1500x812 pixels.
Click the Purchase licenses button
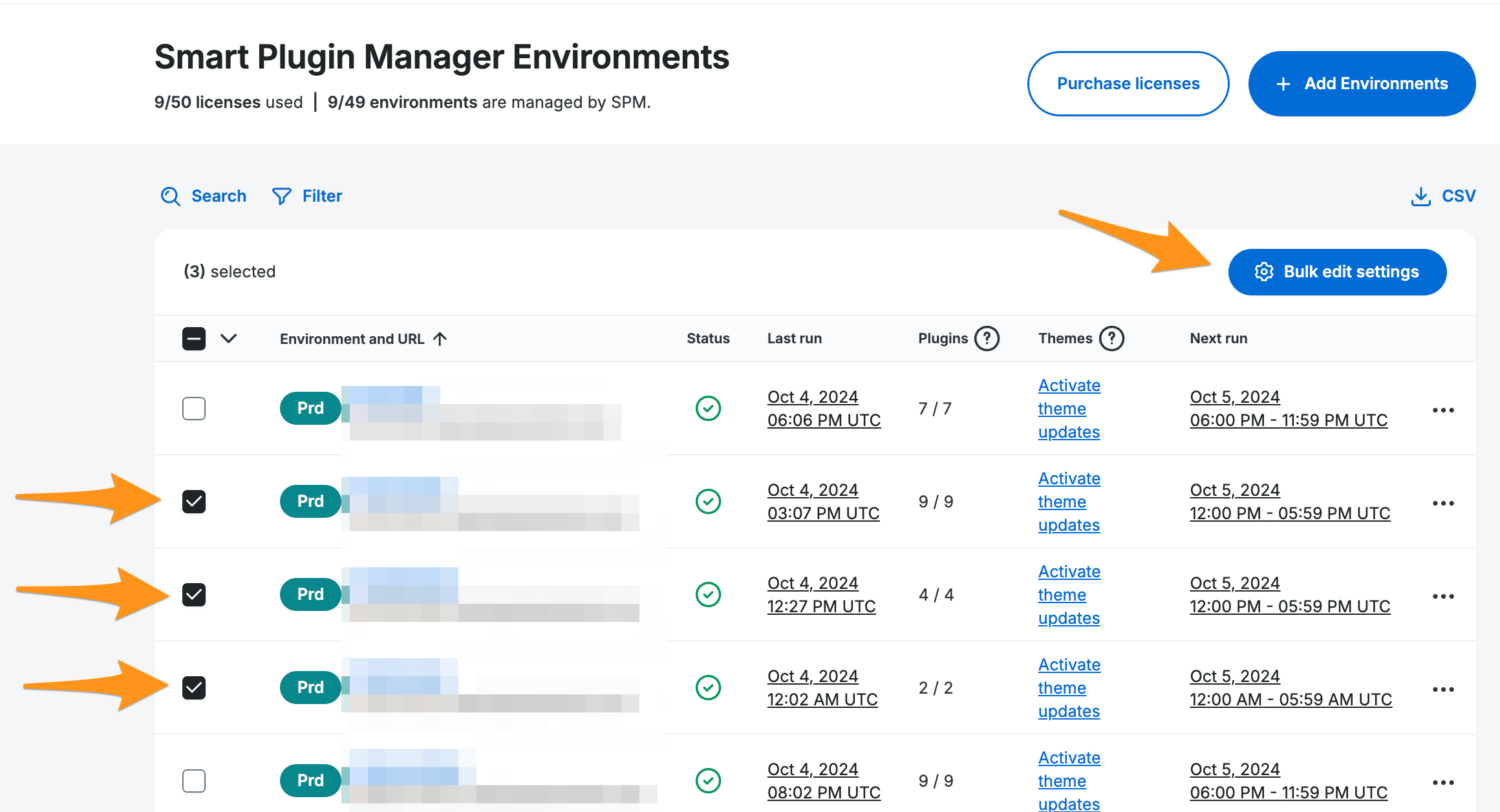pos(1128,83)
